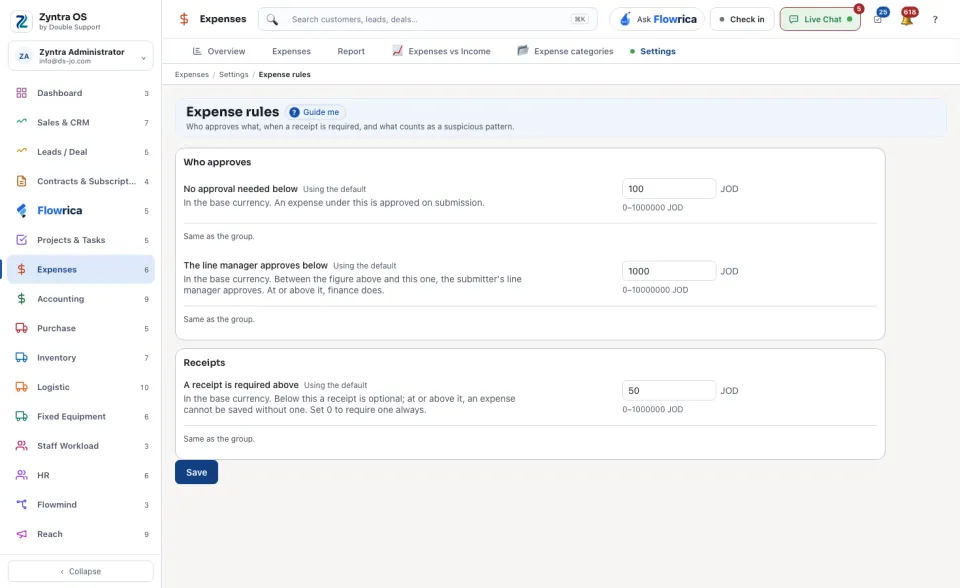The image size is (960, 588).
Task: Open the Contracts & Subscriptions icon
Action: point(21,181)
